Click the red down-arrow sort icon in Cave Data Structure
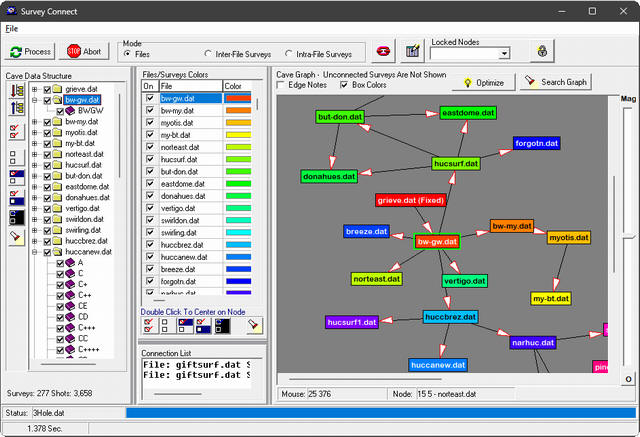This screenshot has height=437, width=640. [17, 91]
